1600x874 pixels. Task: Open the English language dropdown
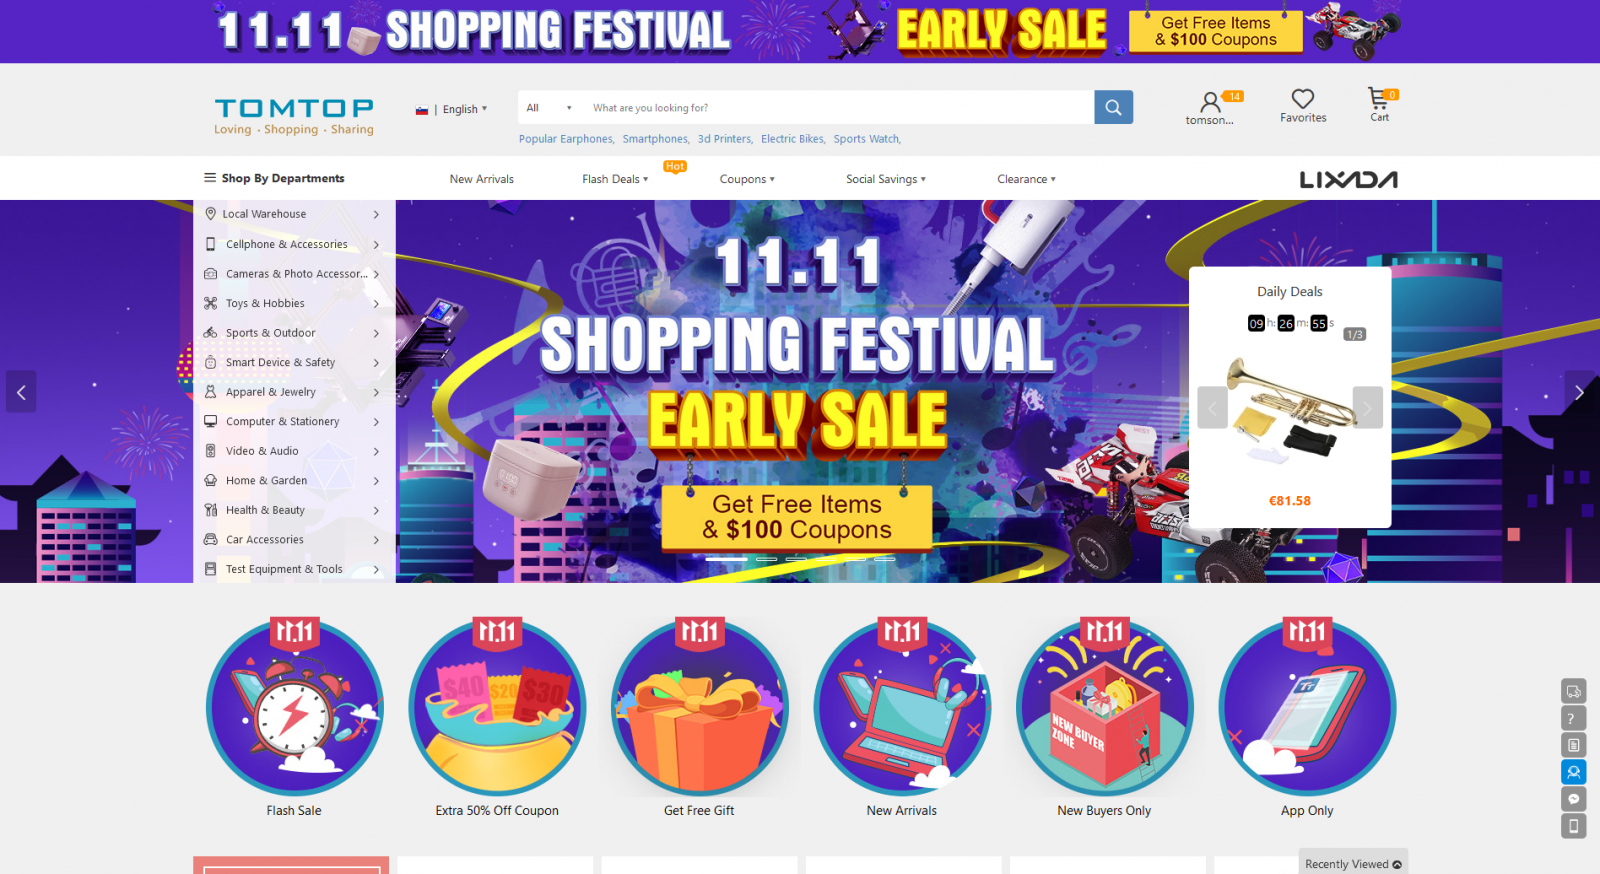click(x=452, y=109)
